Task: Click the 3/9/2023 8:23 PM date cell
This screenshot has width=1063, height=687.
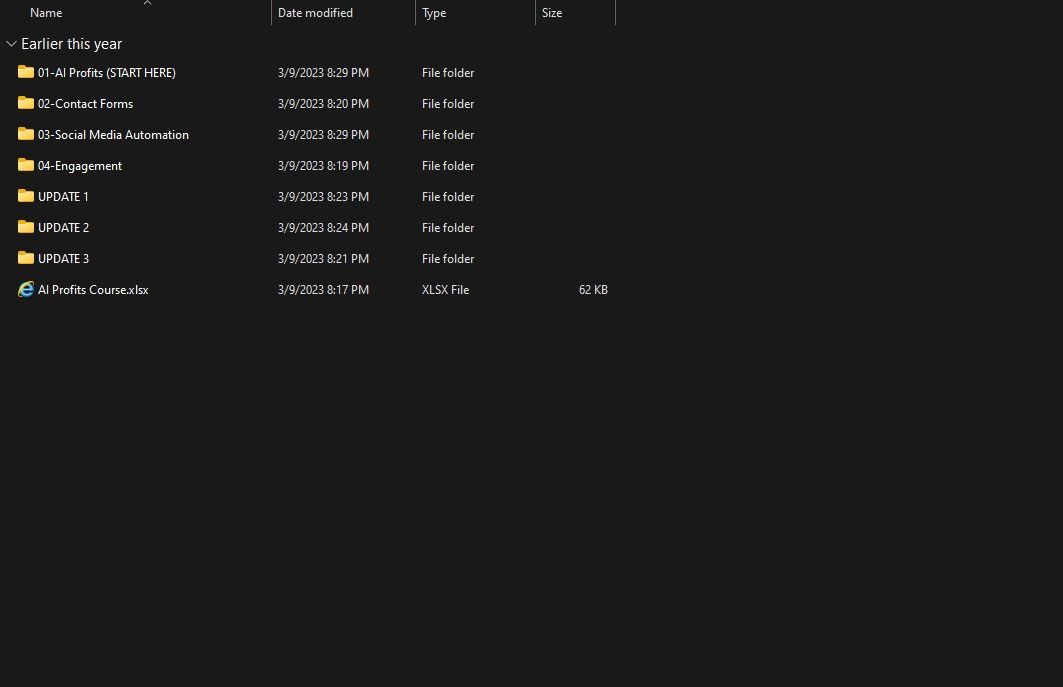Action: coord(323,197)
